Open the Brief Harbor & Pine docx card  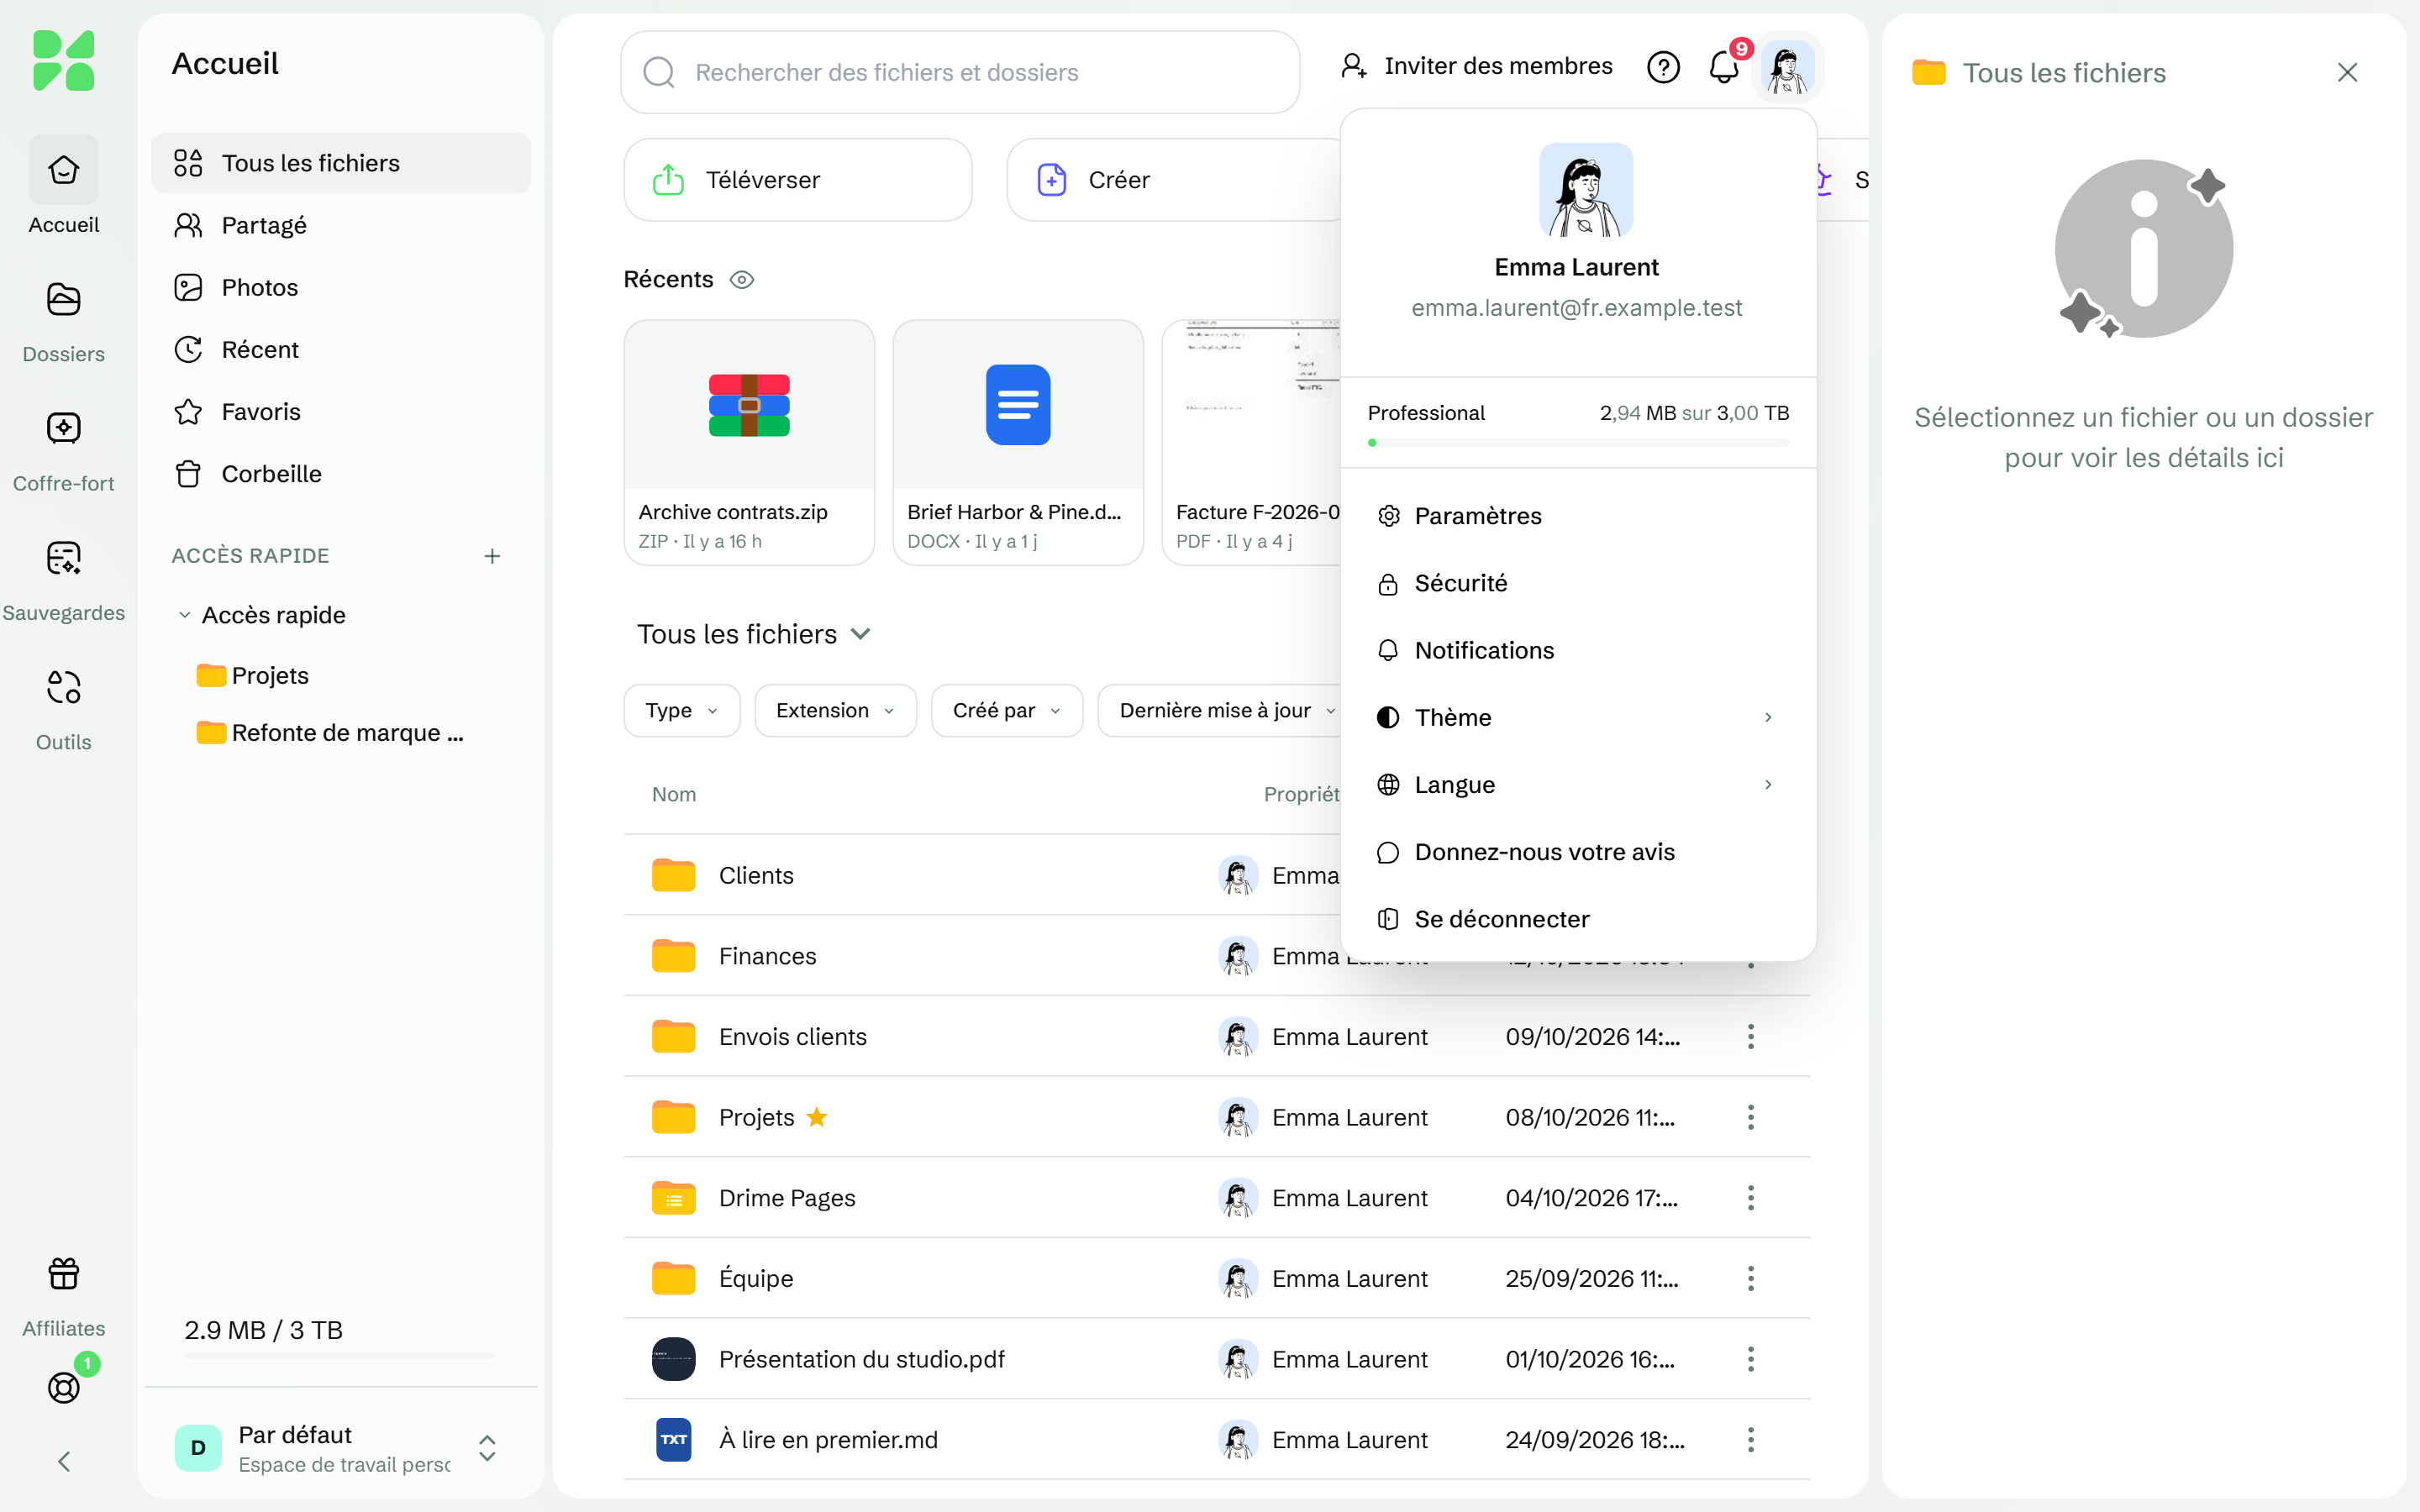(x=1018, y=442)
